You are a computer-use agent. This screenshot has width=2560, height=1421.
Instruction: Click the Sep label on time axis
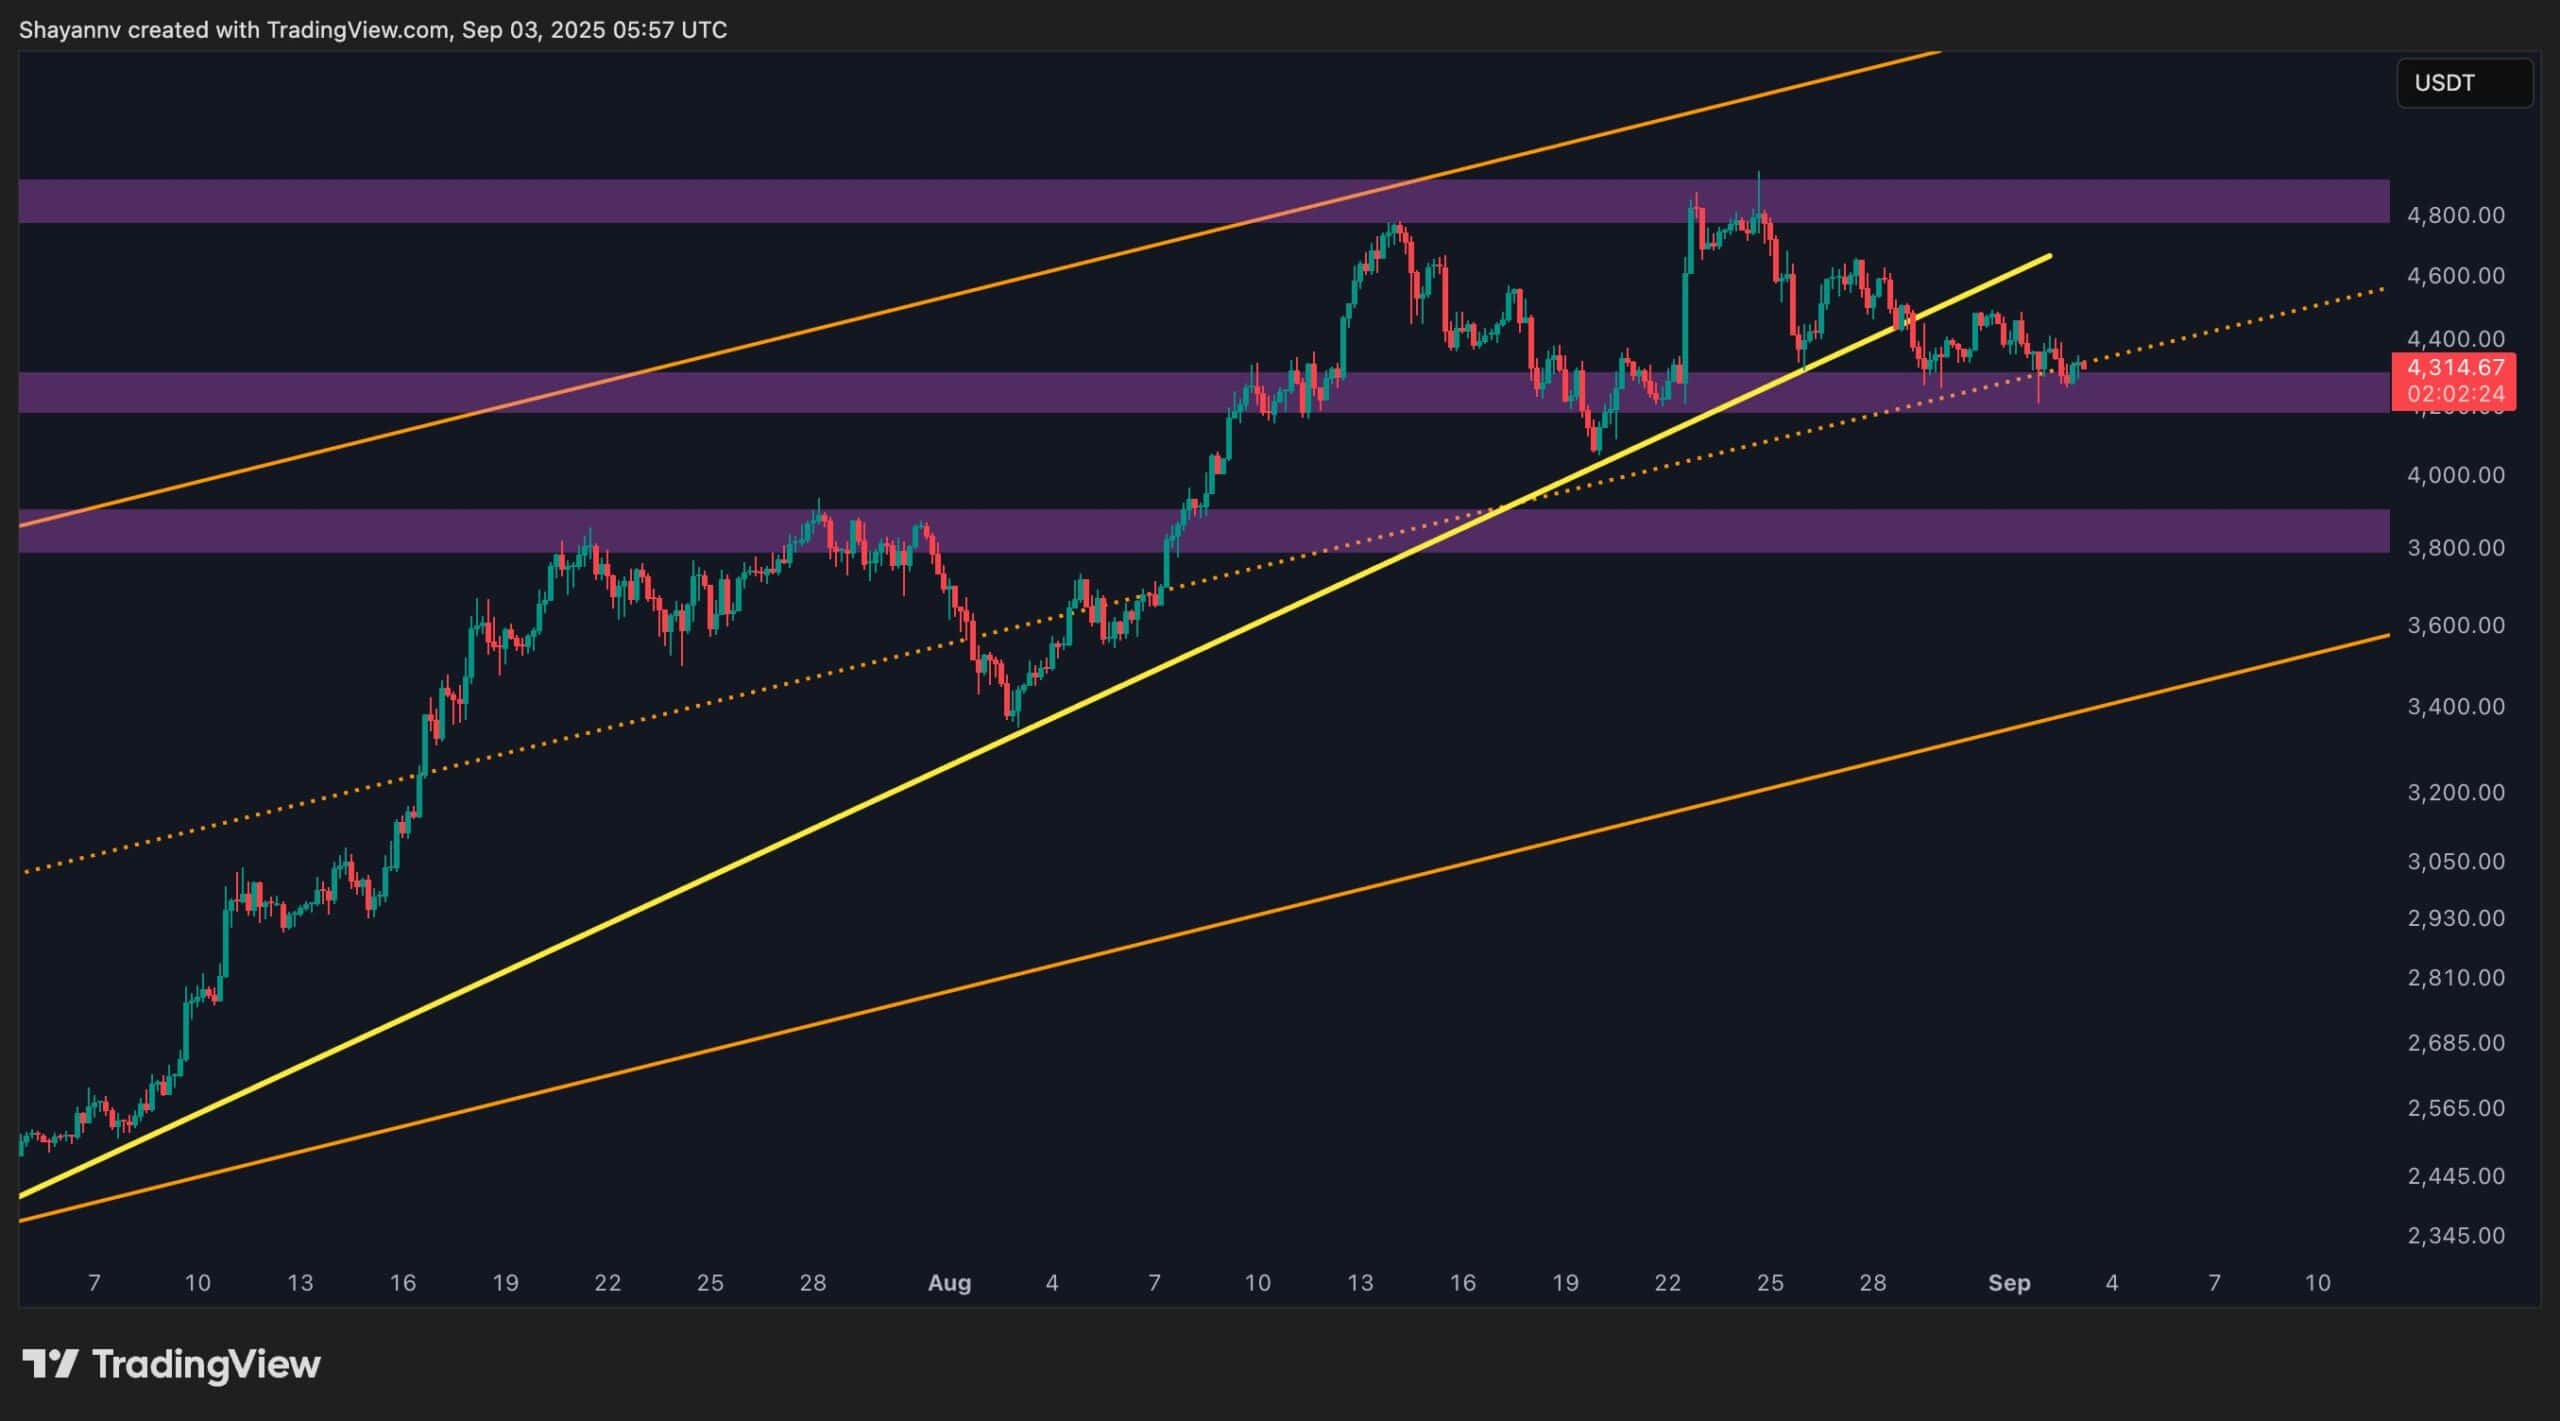click(x=2009, y=1283)
